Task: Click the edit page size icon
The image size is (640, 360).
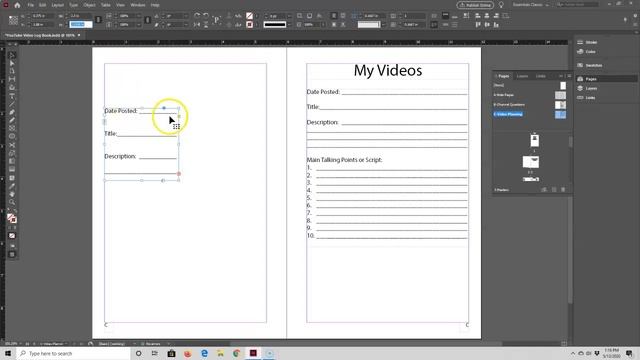Action: click(x=544, y=190)
